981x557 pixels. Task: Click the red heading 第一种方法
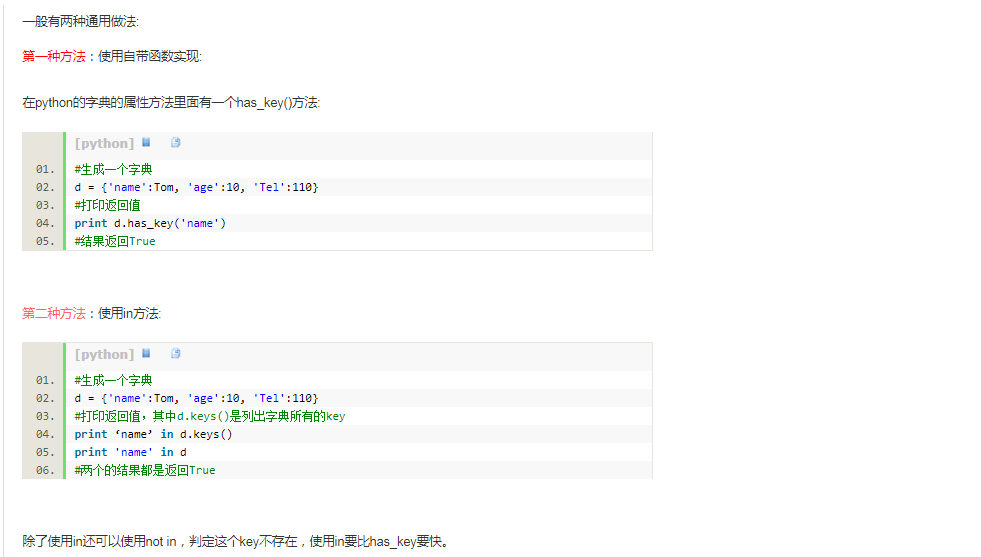[x=54, y=56]
